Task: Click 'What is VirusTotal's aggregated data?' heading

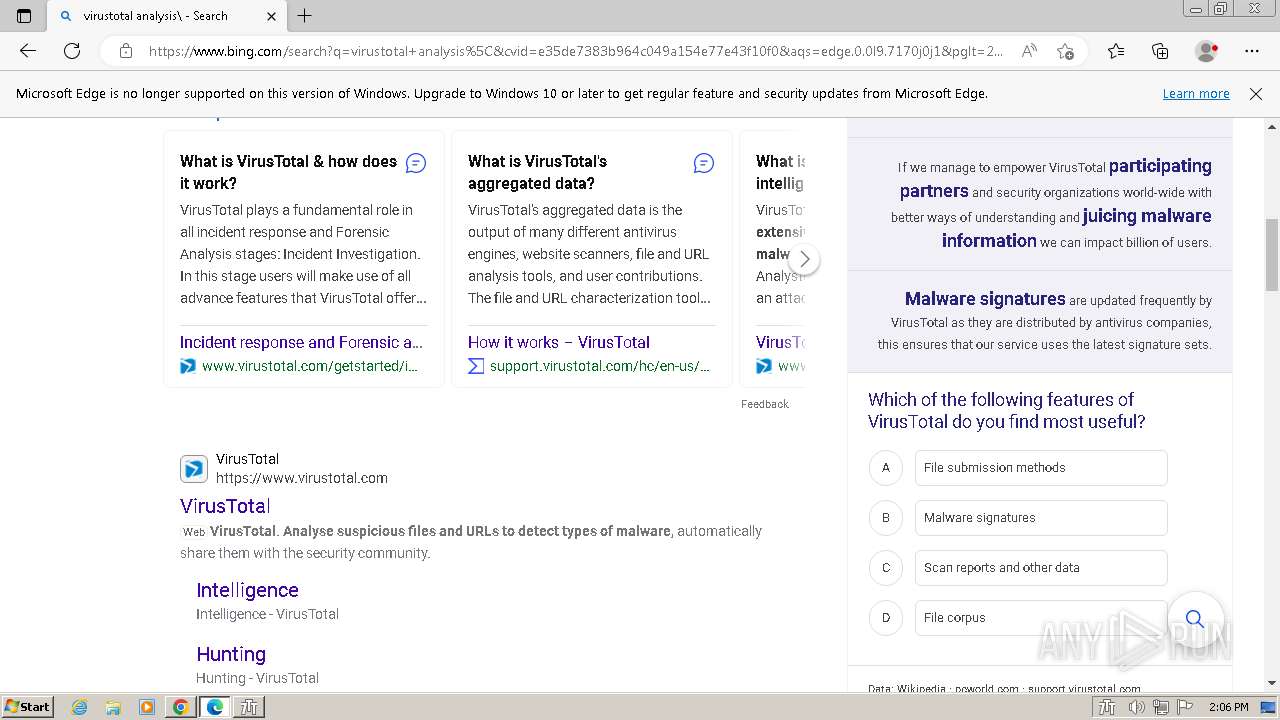Action: [x=537, y=172]
